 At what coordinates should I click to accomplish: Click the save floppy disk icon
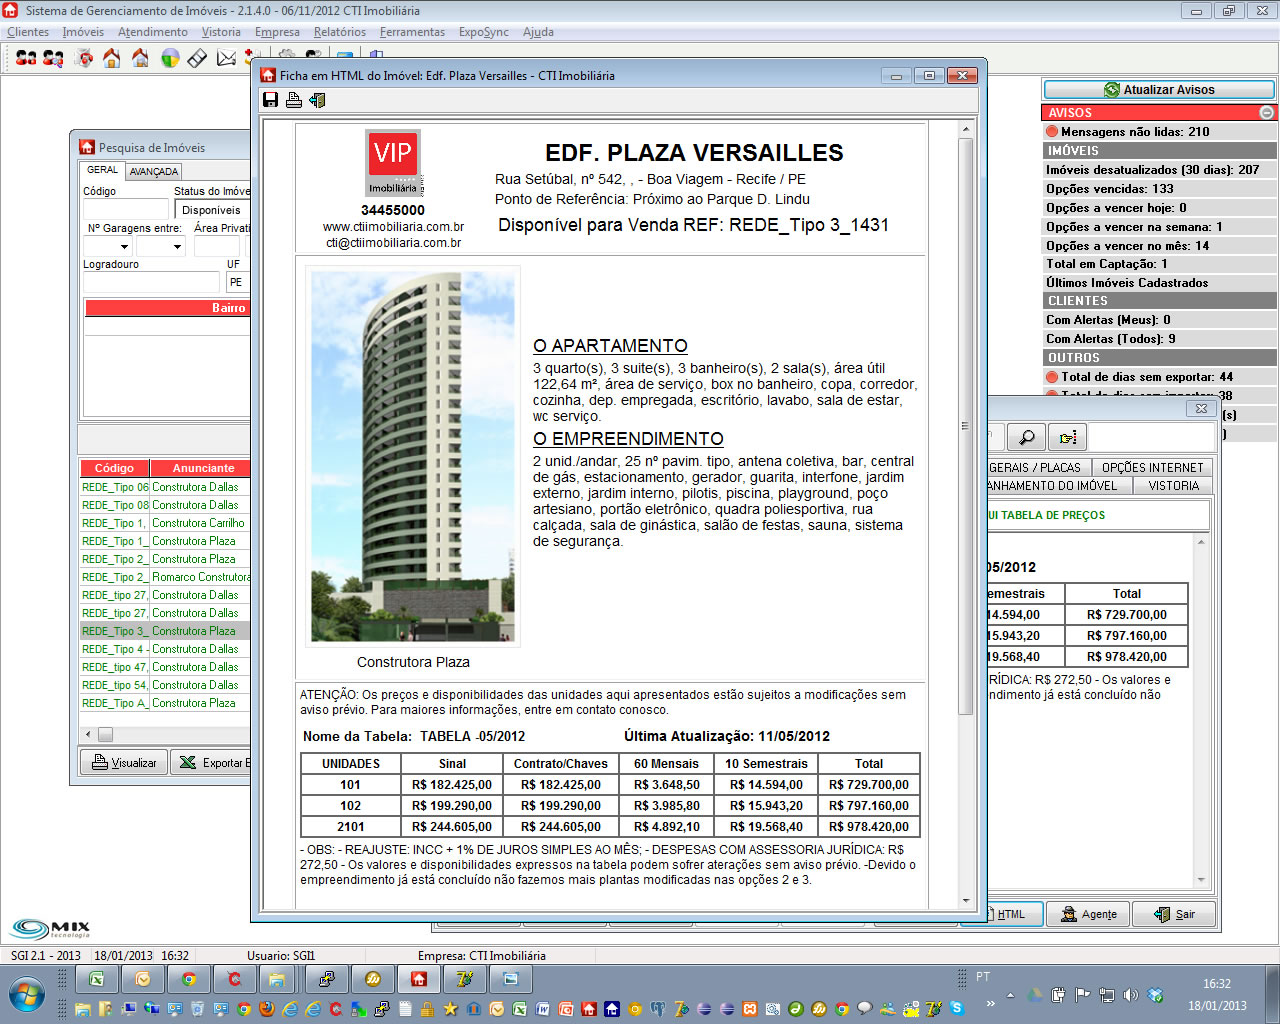[x=270, y=100]
